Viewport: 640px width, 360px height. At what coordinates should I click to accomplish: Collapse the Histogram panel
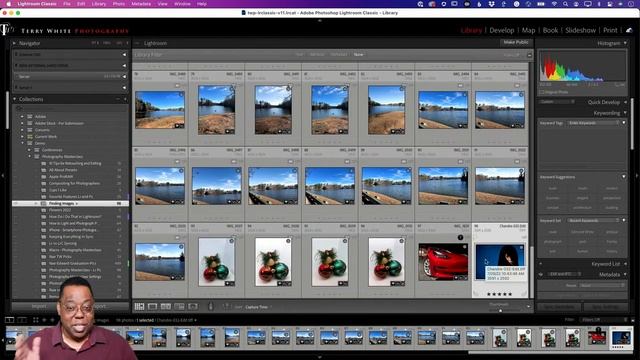(x=625, y=43)
